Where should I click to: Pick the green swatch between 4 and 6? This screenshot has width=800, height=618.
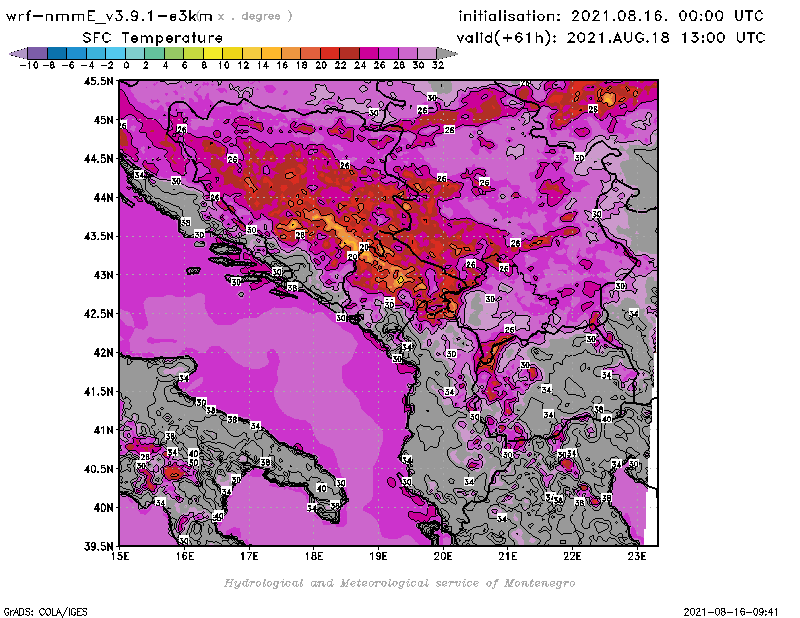174,53
